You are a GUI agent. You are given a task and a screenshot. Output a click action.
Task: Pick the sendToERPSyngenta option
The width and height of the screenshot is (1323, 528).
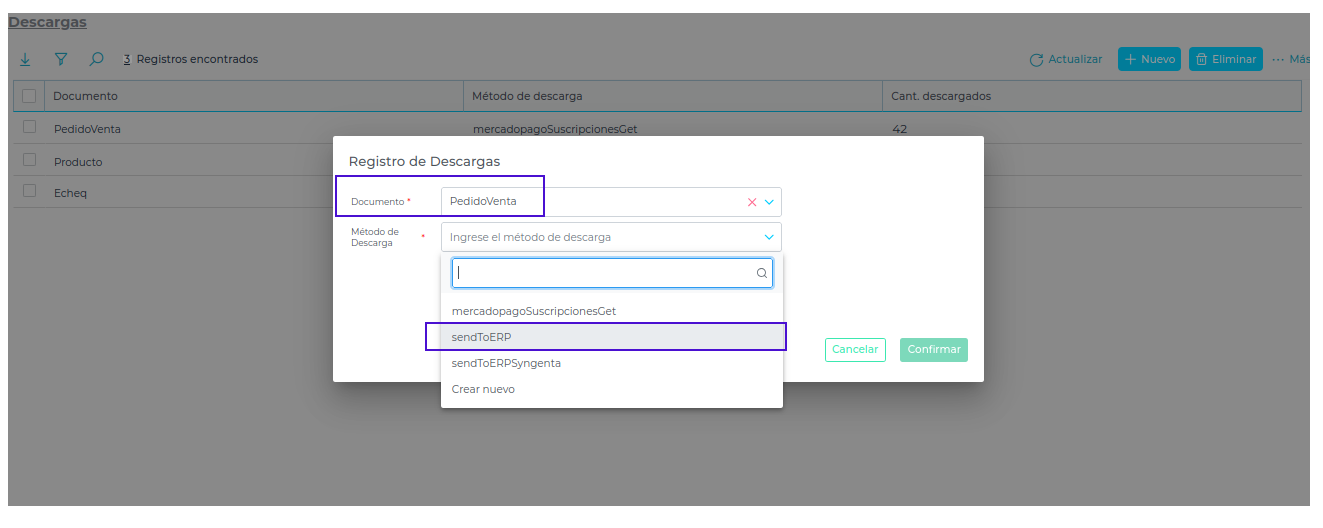[506, 363]
